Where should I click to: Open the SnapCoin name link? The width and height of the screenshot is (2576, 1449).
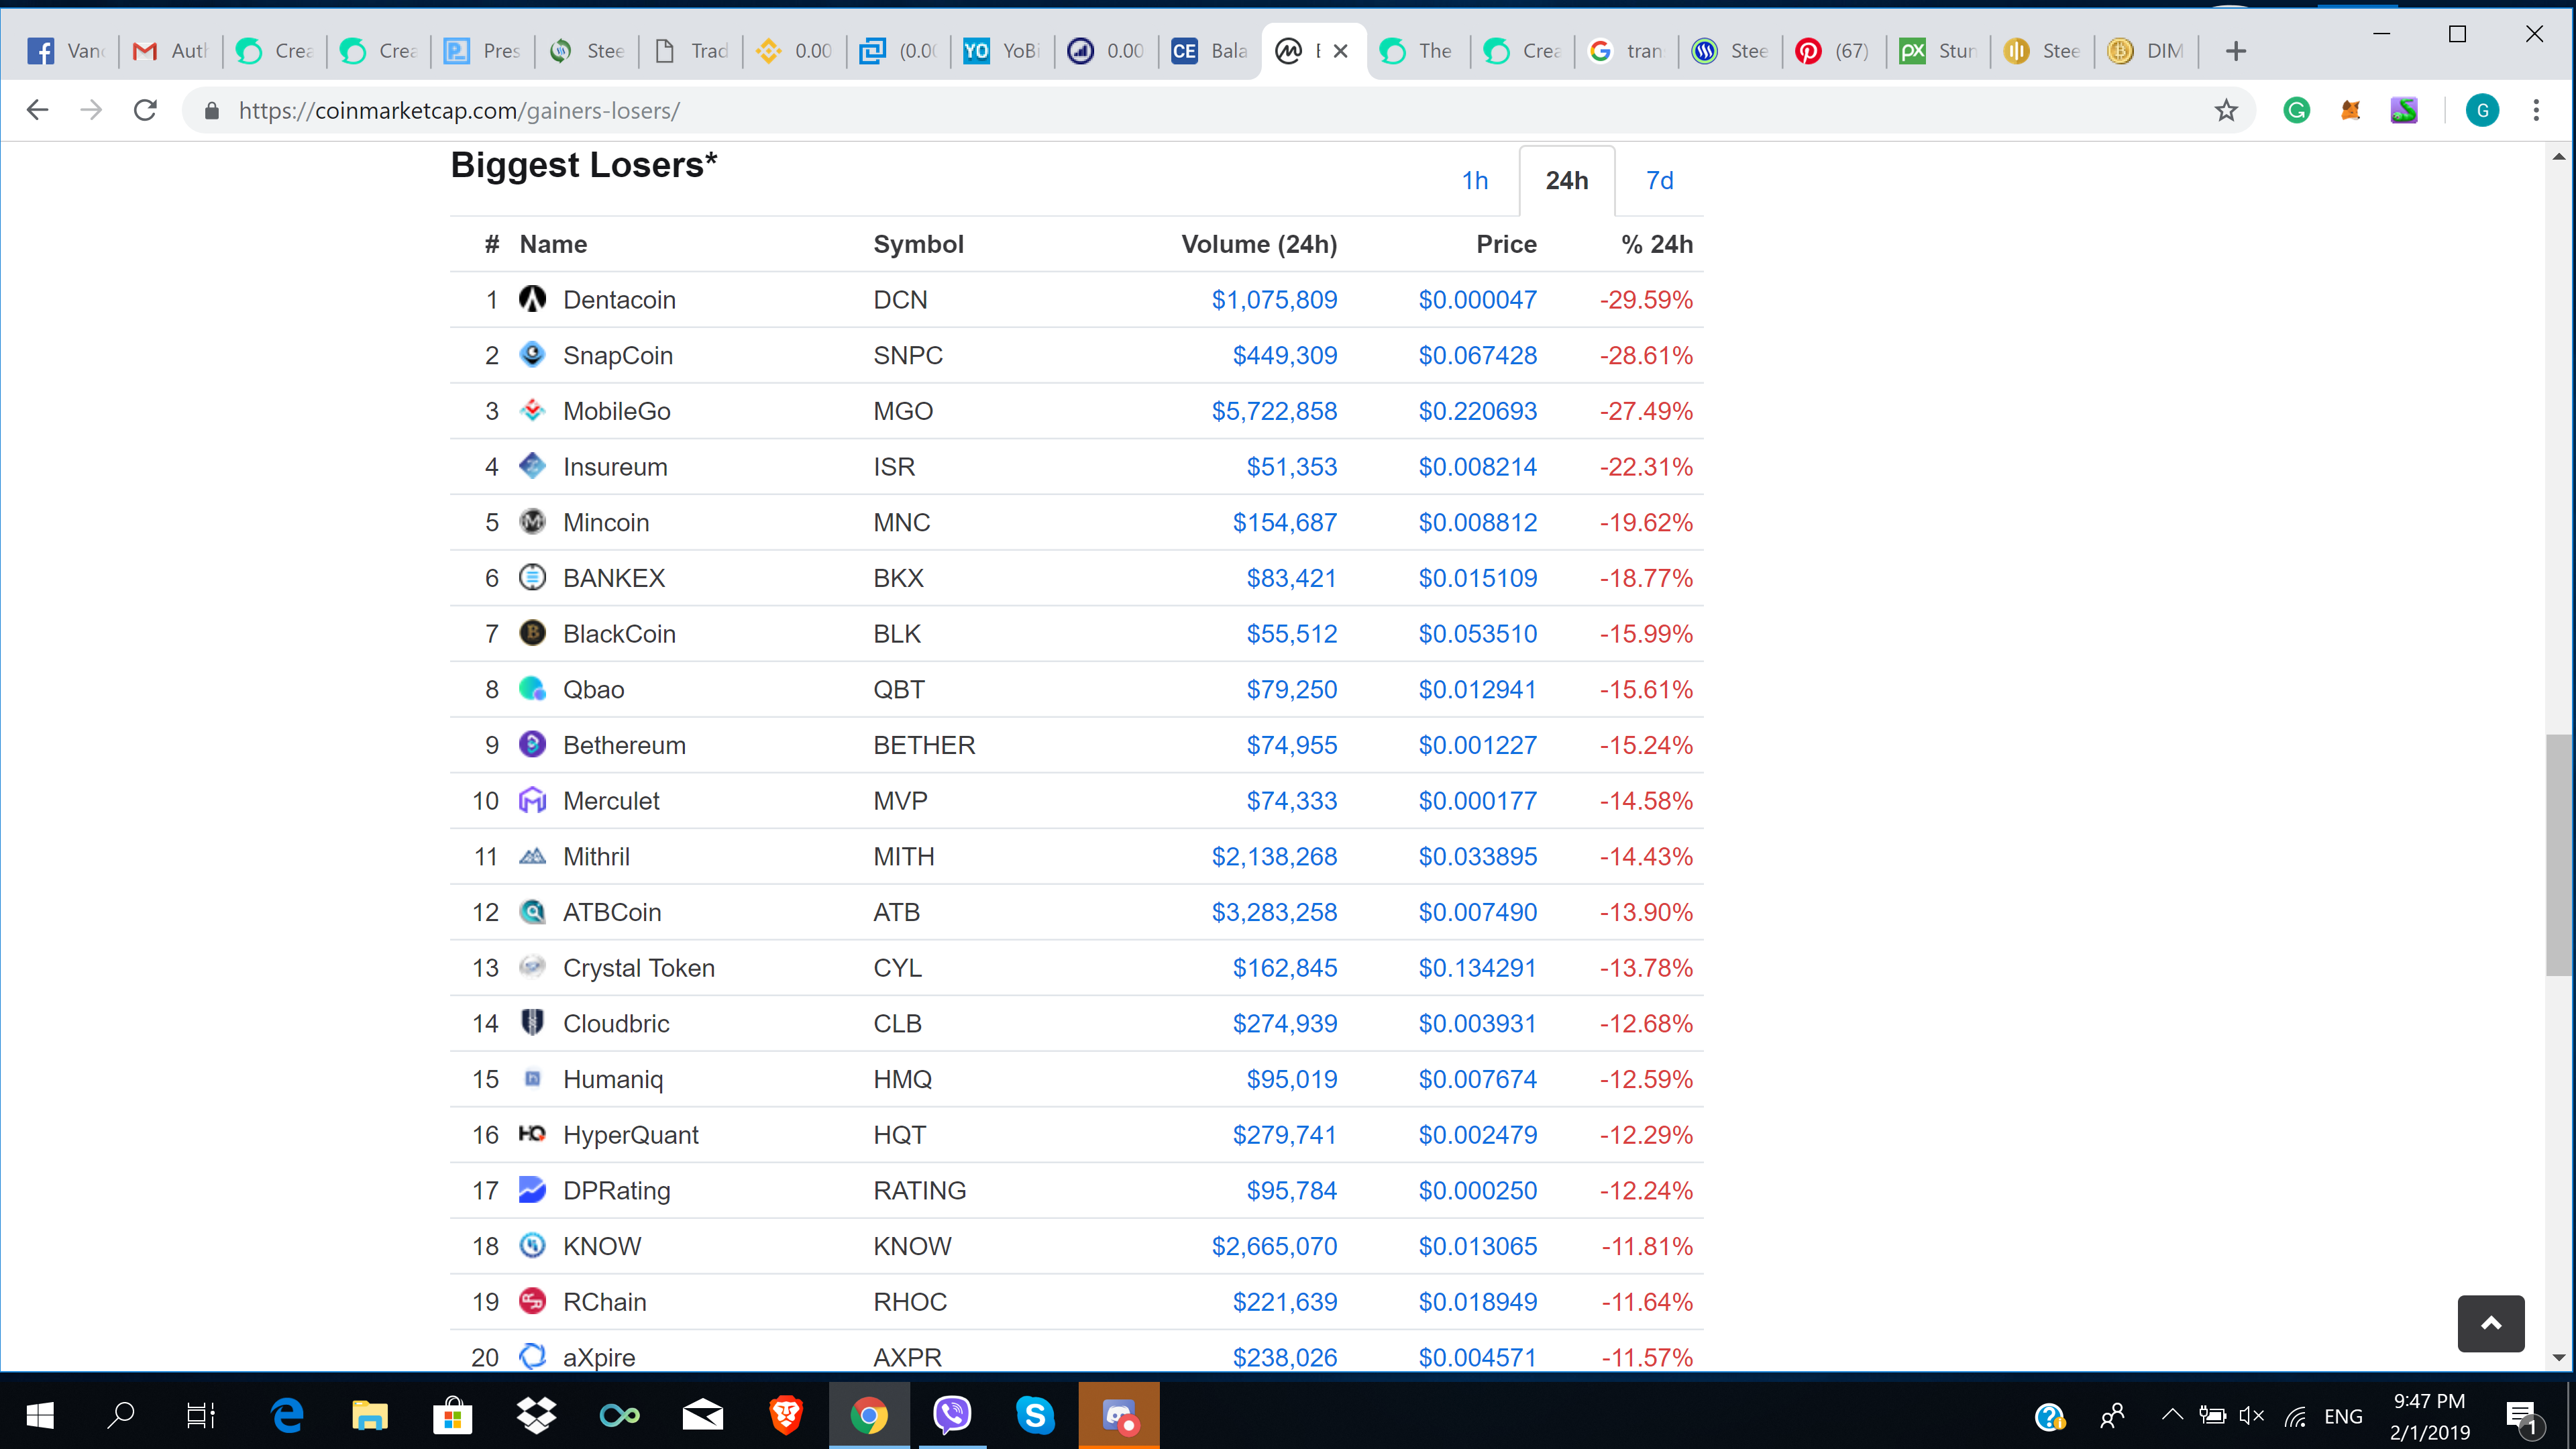617,355
